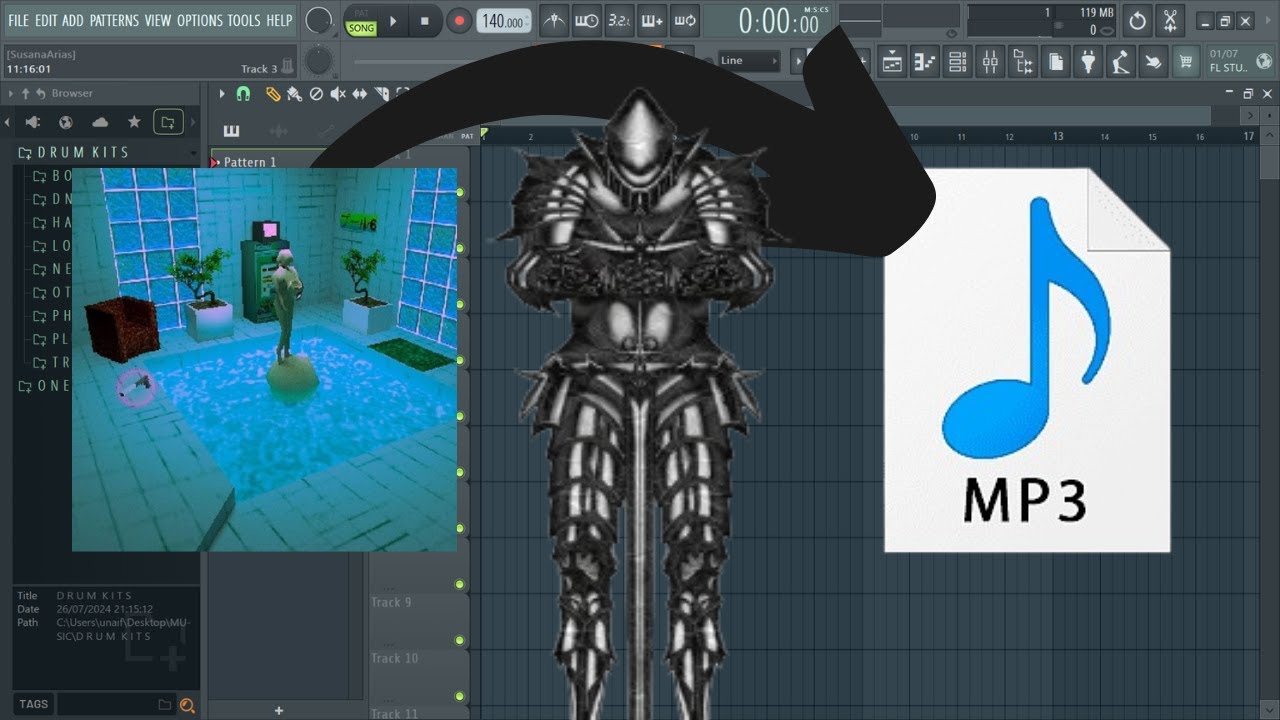
Task: Click the master volume knob
Action: tap(319, 20)
